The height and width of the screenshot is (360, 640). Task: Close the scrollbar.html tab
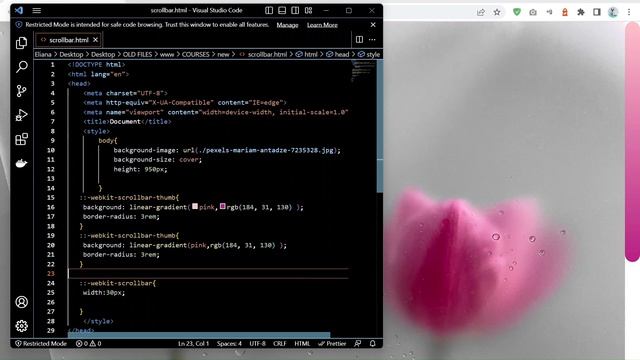(95, 40)
